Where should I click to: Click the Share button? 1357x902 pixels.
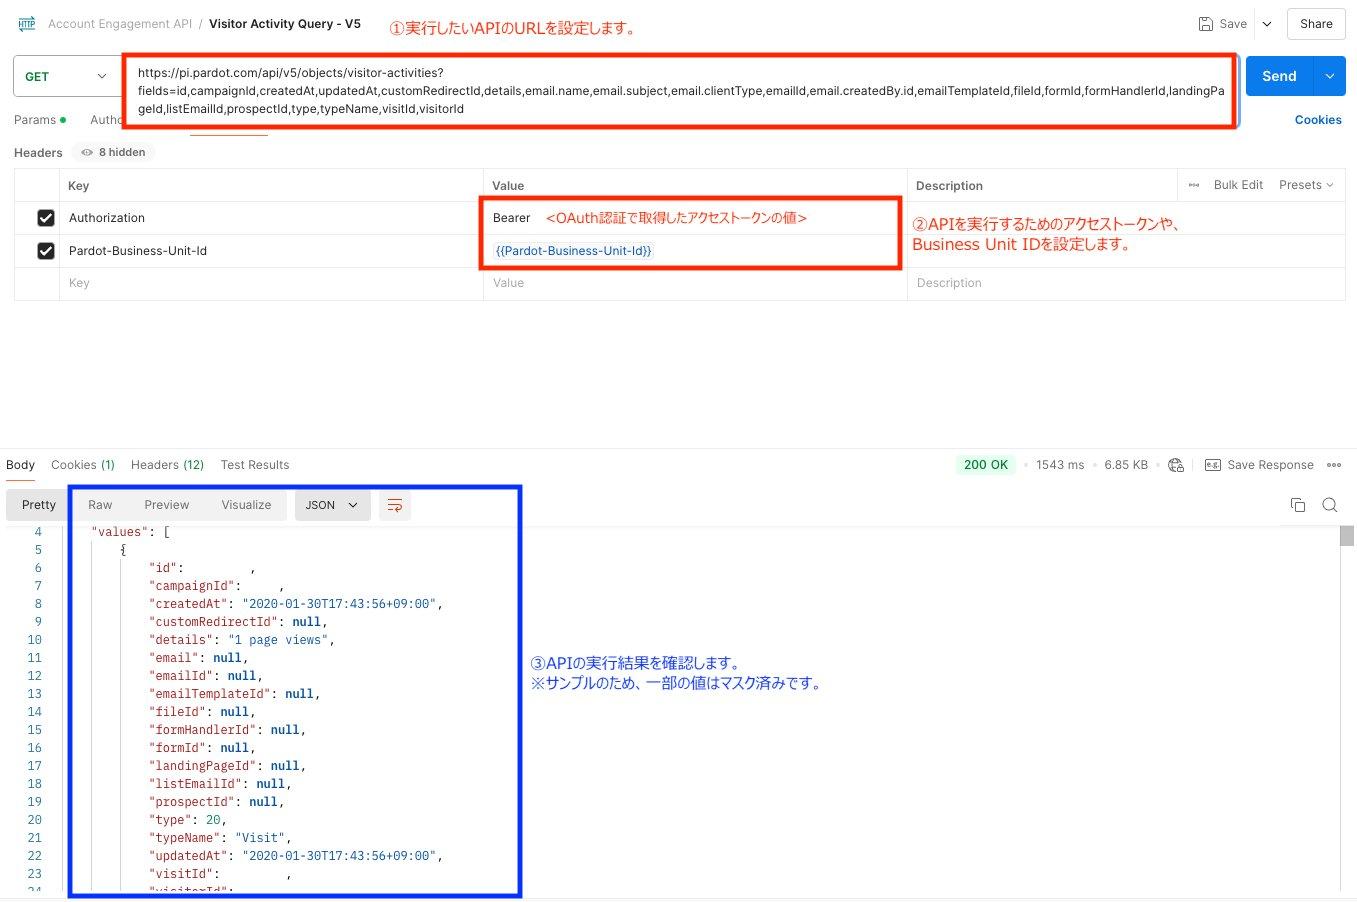point(1316,24)
